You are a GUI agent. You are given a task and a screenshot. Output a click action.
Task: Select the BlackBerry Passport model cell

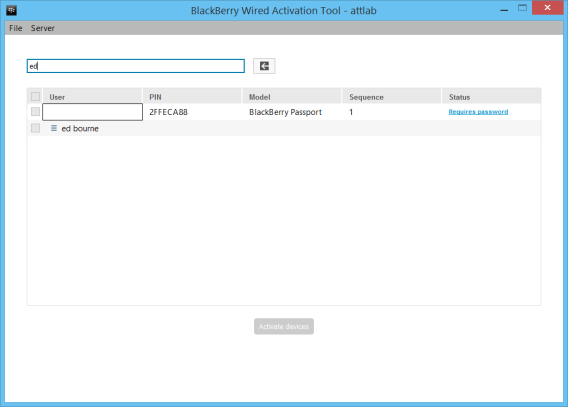coord(285,112)
